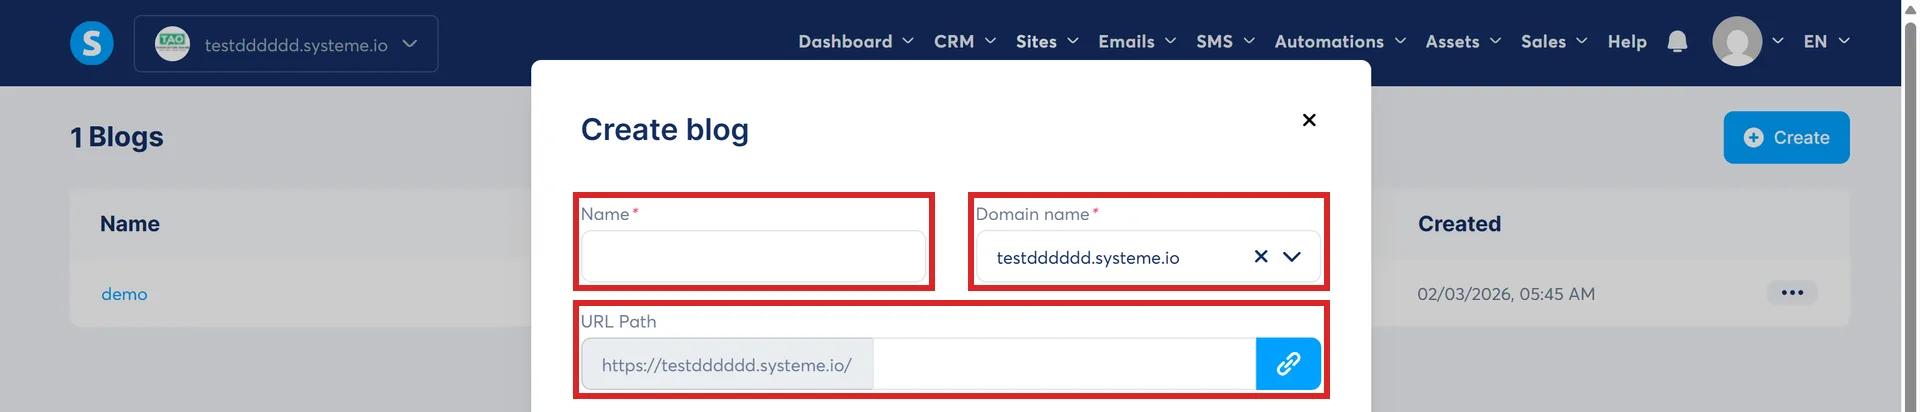This screenshot has width=1920, height=412.
Task: Open the Dashboard menu
Action: coord(856,41)
